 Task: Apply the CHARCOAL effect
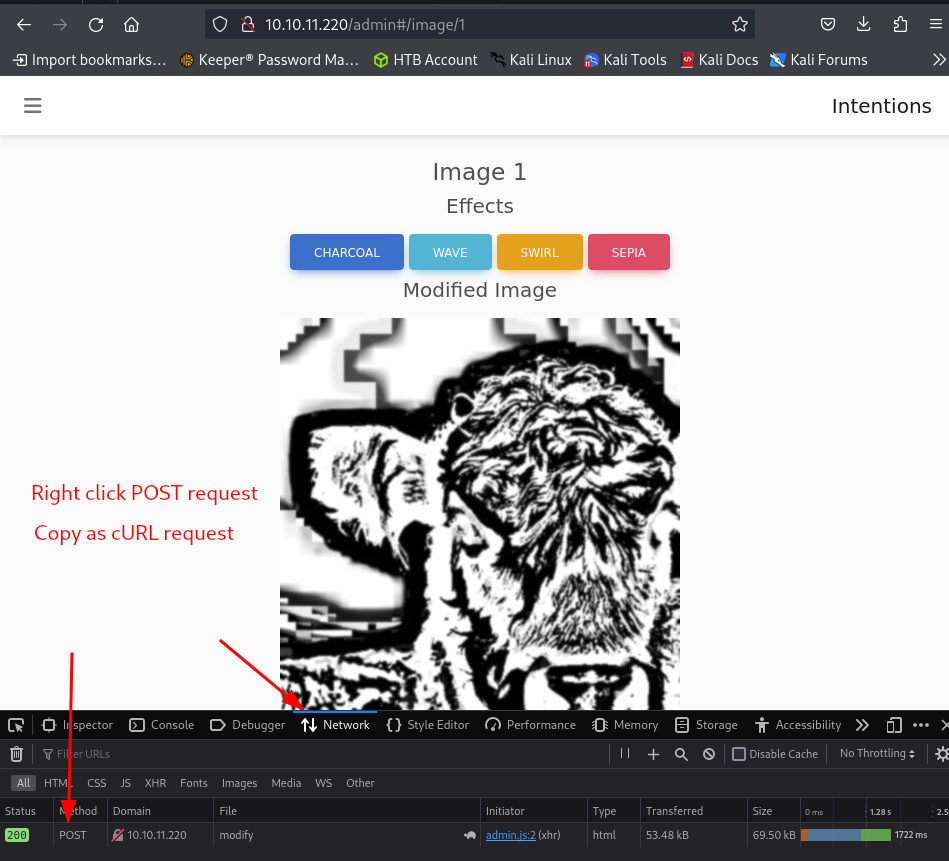347,252
